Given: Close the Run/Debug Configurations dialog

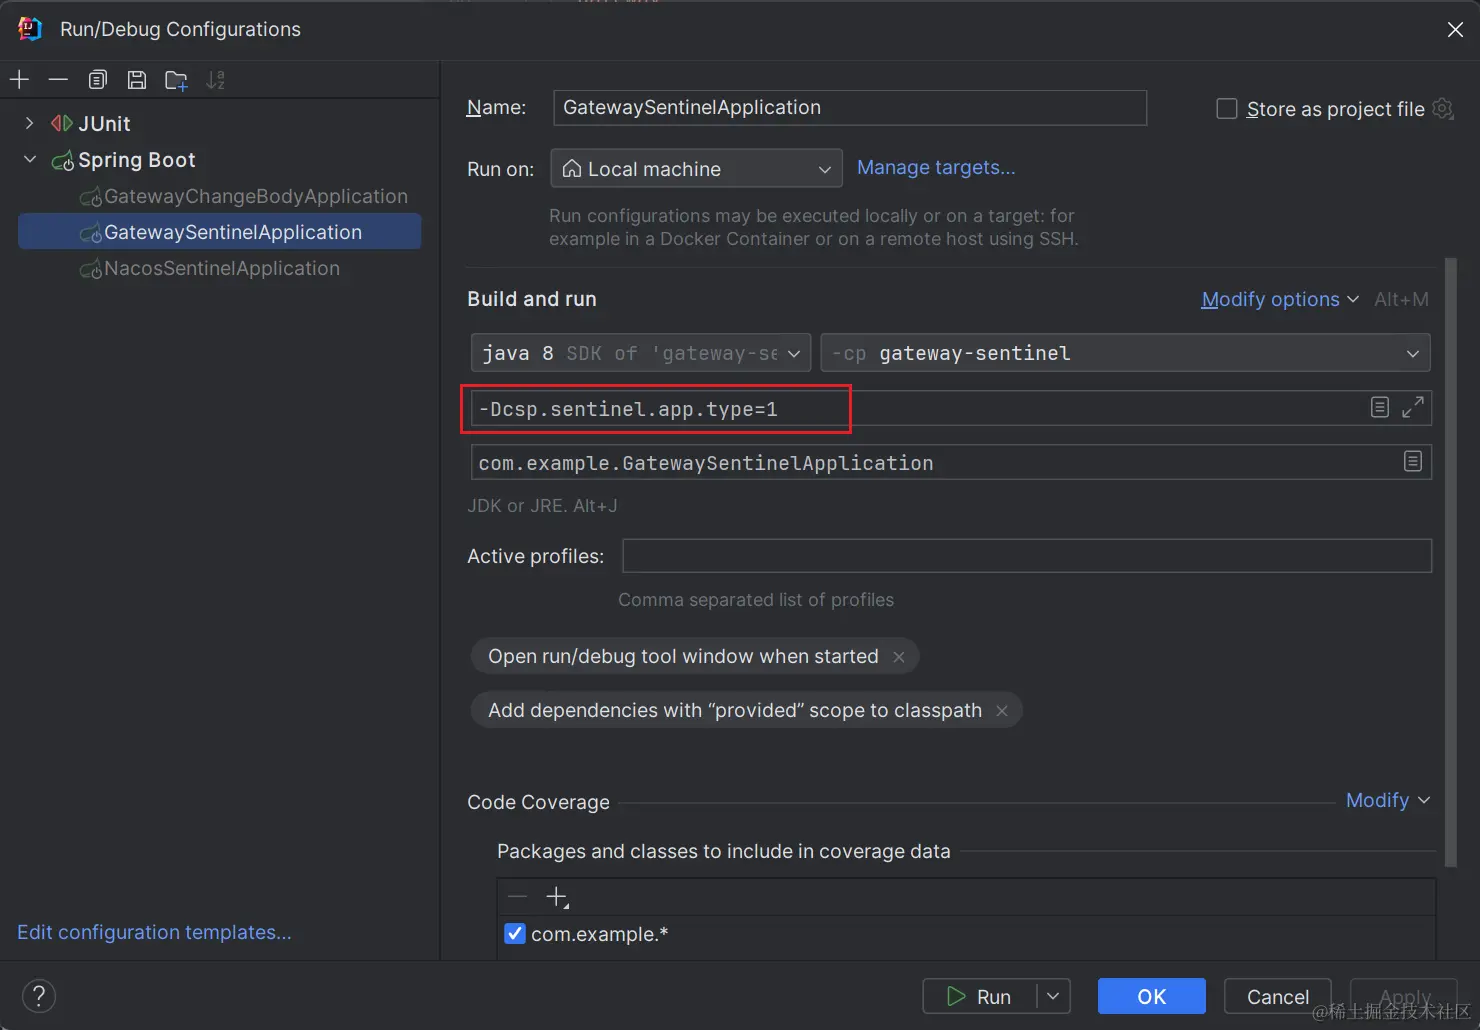Looking at the screenshot, I should pos(1455,30).
